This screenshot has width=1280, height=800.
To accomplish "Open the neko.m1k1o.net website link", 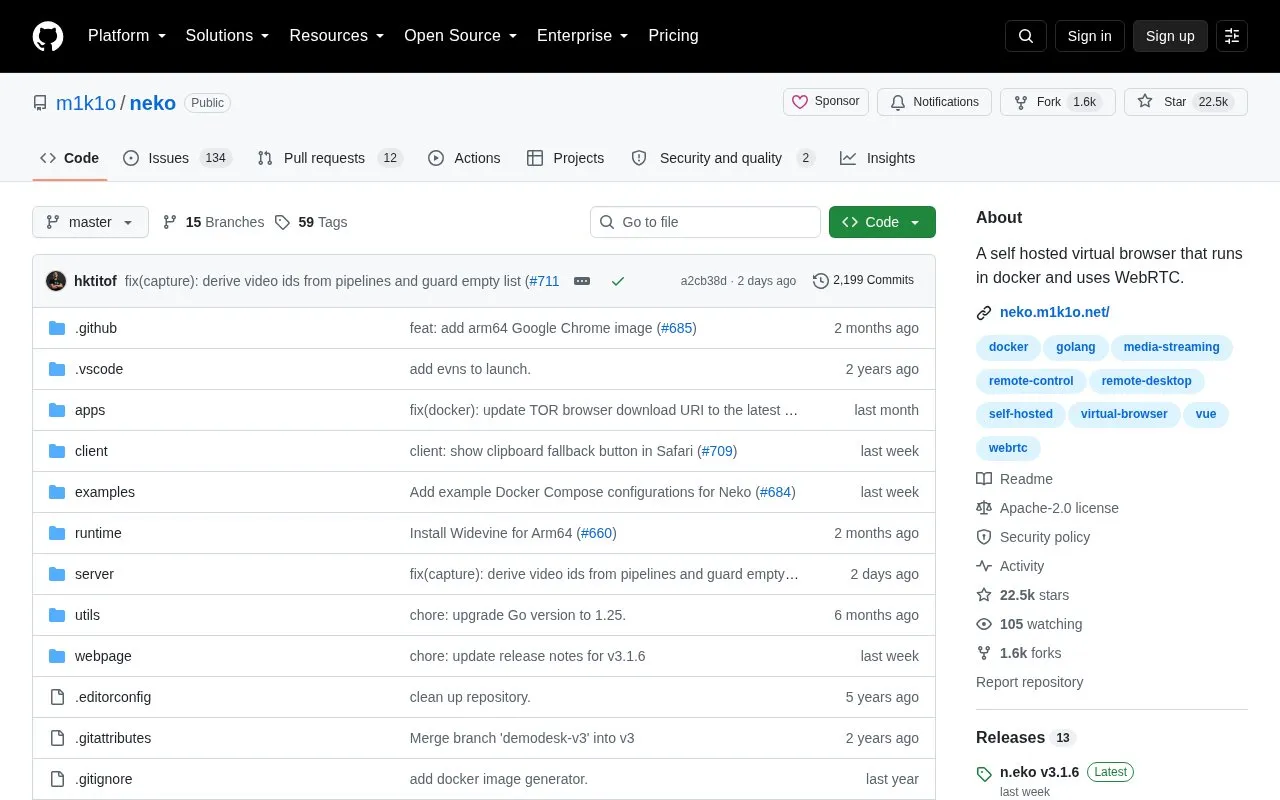I will pyautogui.click(x=1054, y=312).
